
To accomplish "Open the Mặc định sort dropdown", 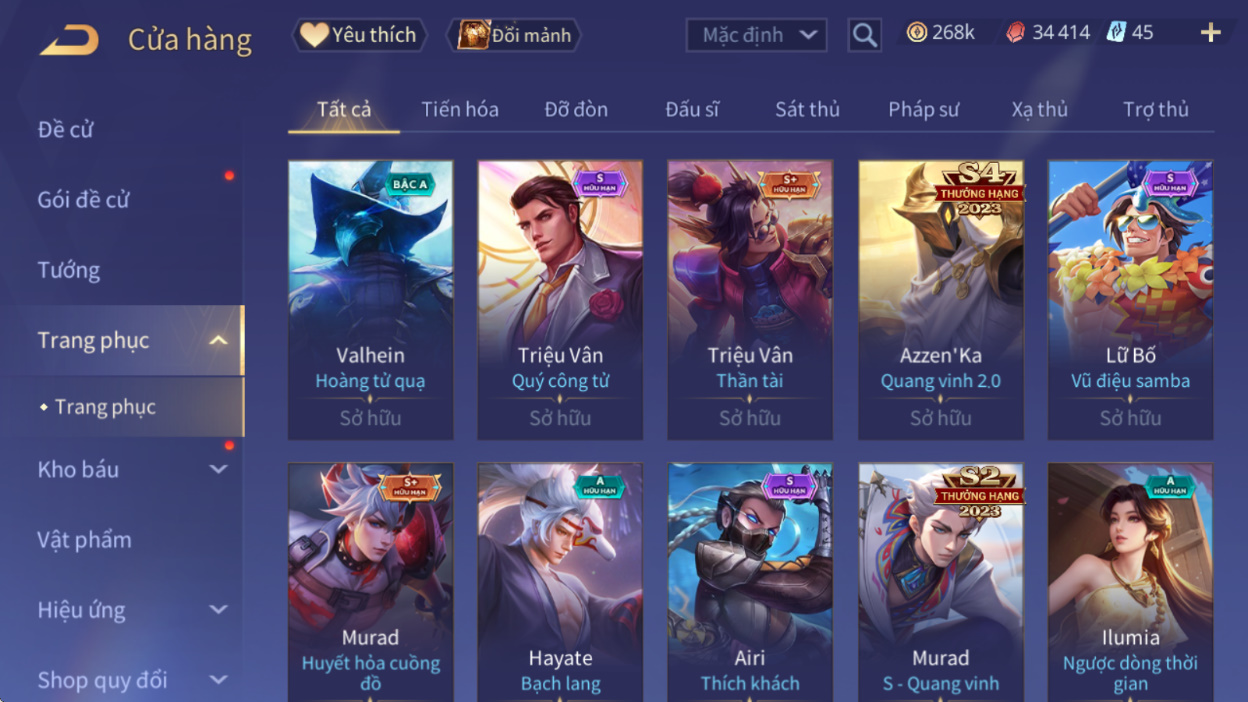I will (756, 35).
